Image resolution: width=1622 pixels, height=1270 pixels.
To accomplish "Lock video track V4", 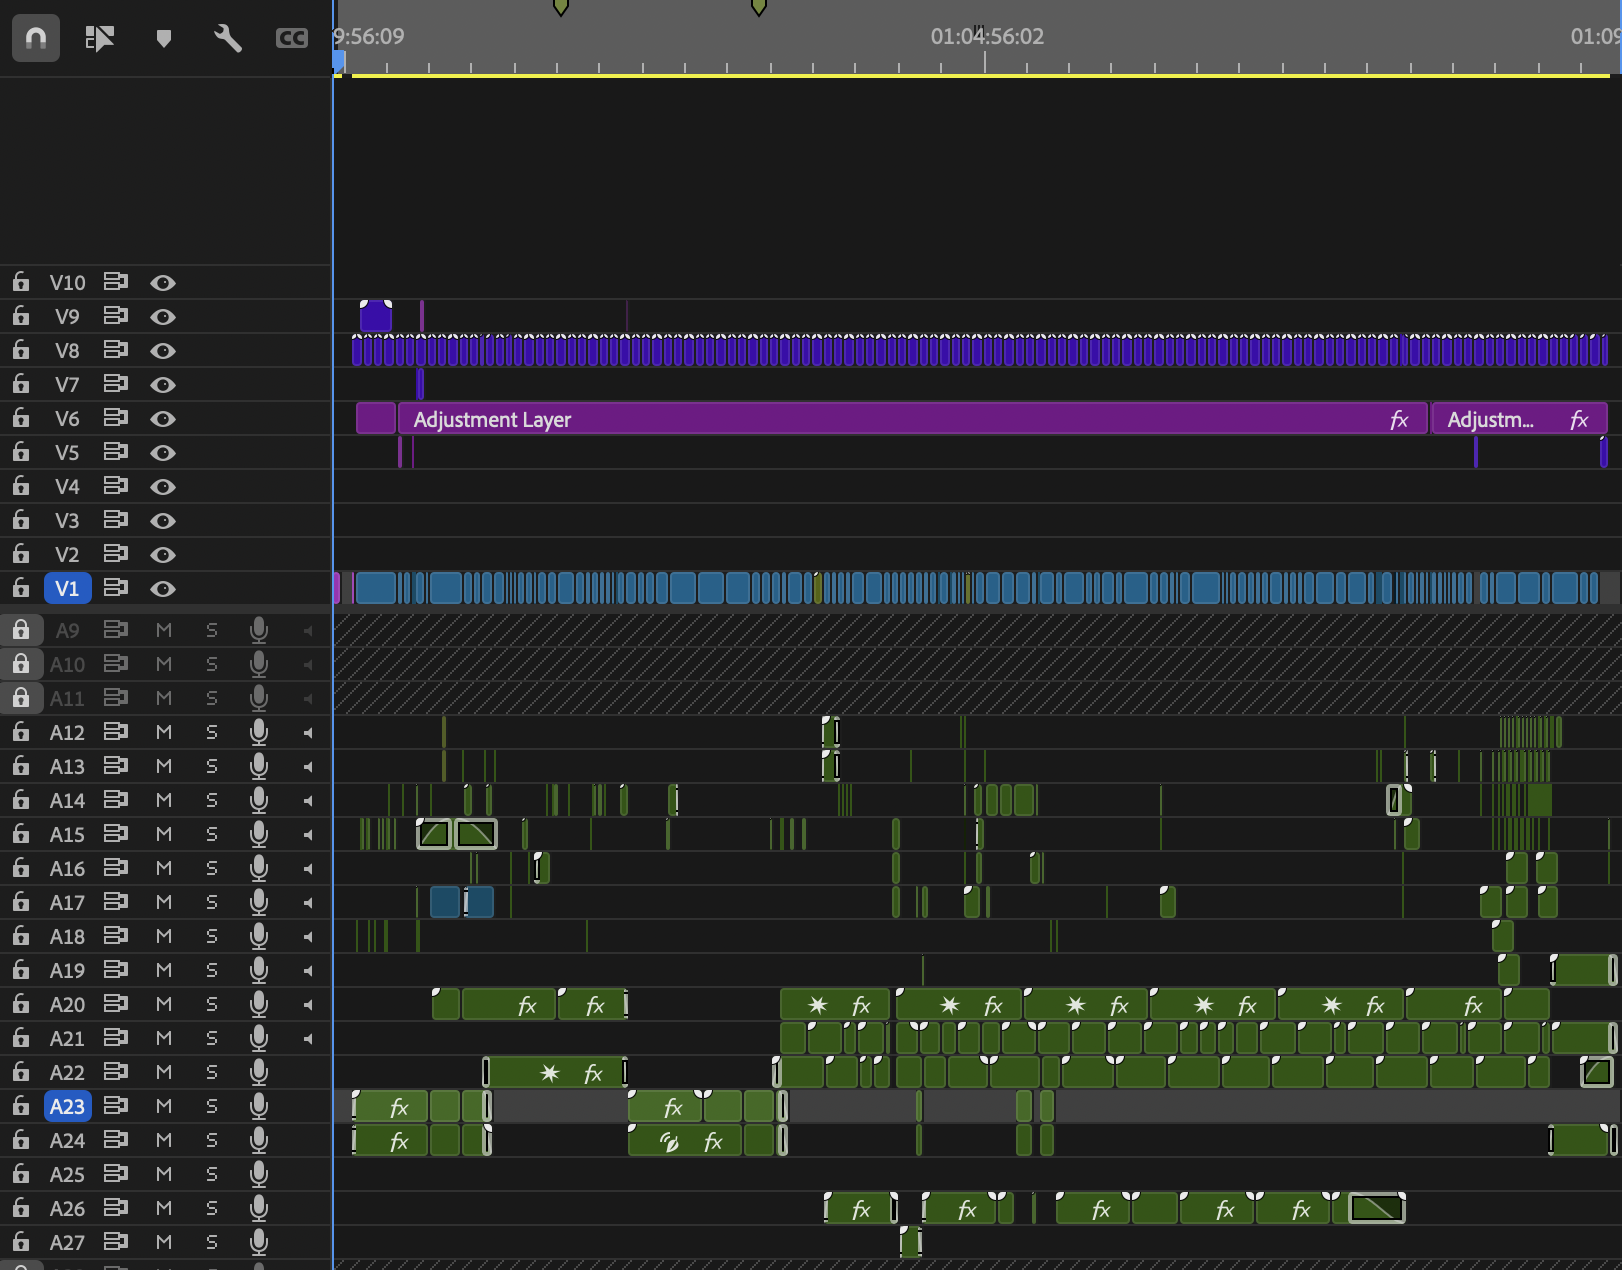I will pyautogui.click(x=21, y=486).
